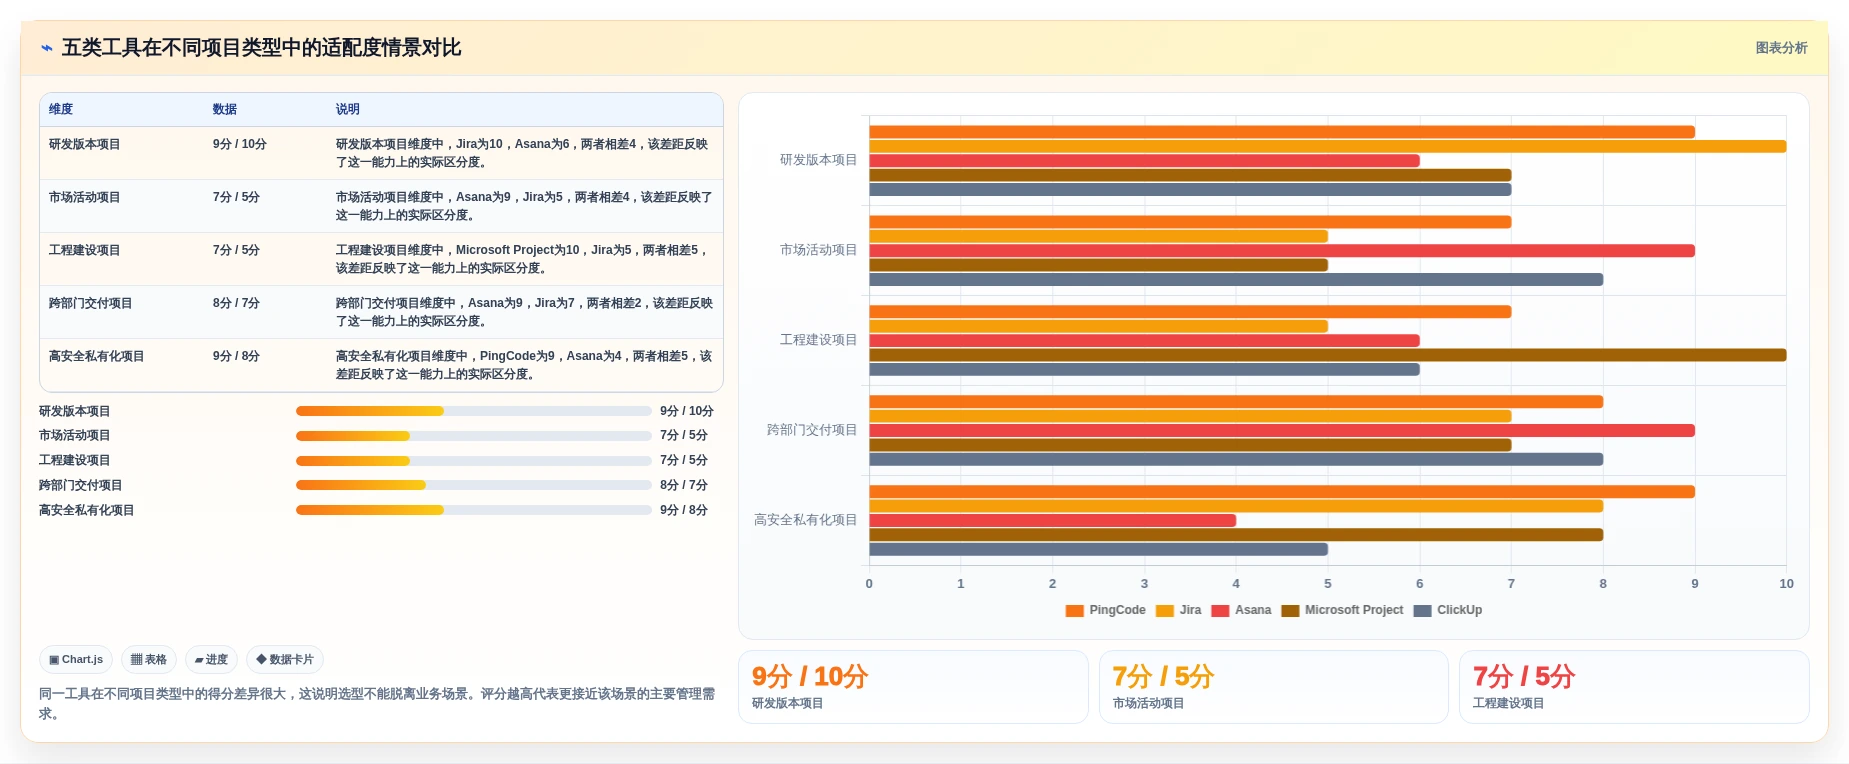The image size is (1849, 764).
Task: Open the 9分 / 10分 data card
Action: (x=913, y=687)
